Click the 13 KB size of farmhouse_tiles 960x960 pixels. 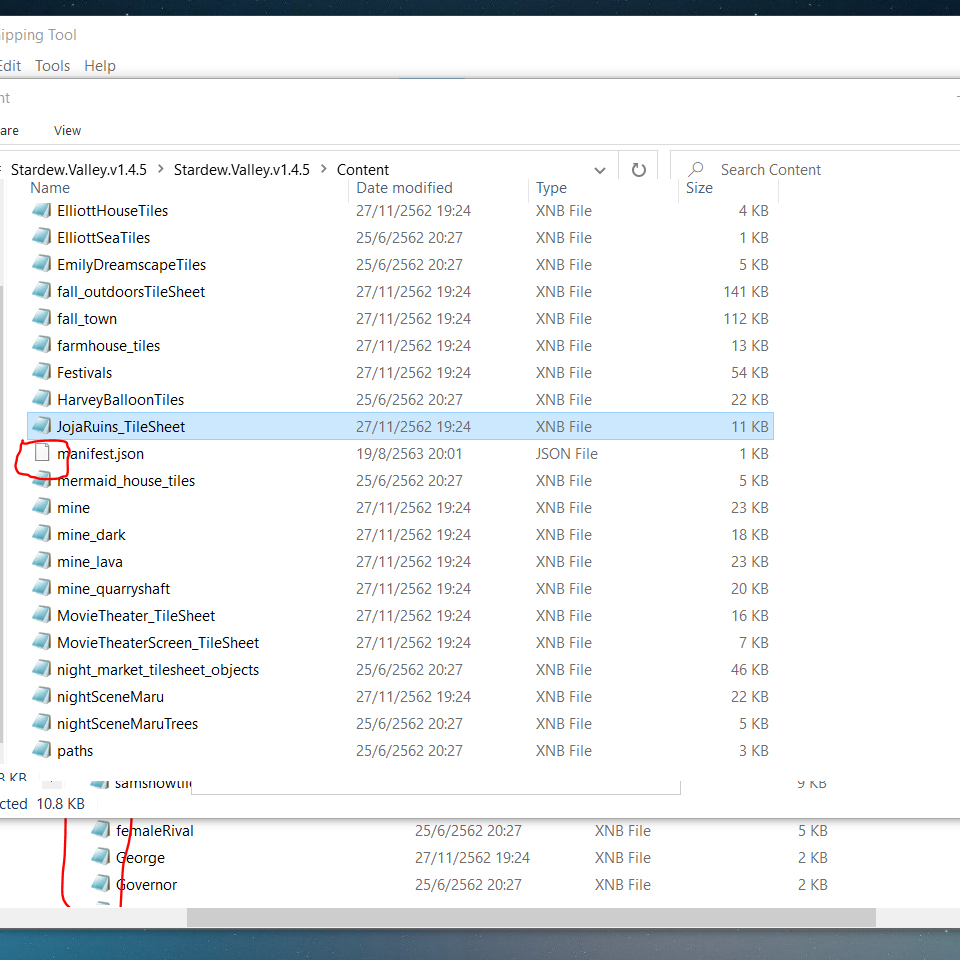(749, 345)
